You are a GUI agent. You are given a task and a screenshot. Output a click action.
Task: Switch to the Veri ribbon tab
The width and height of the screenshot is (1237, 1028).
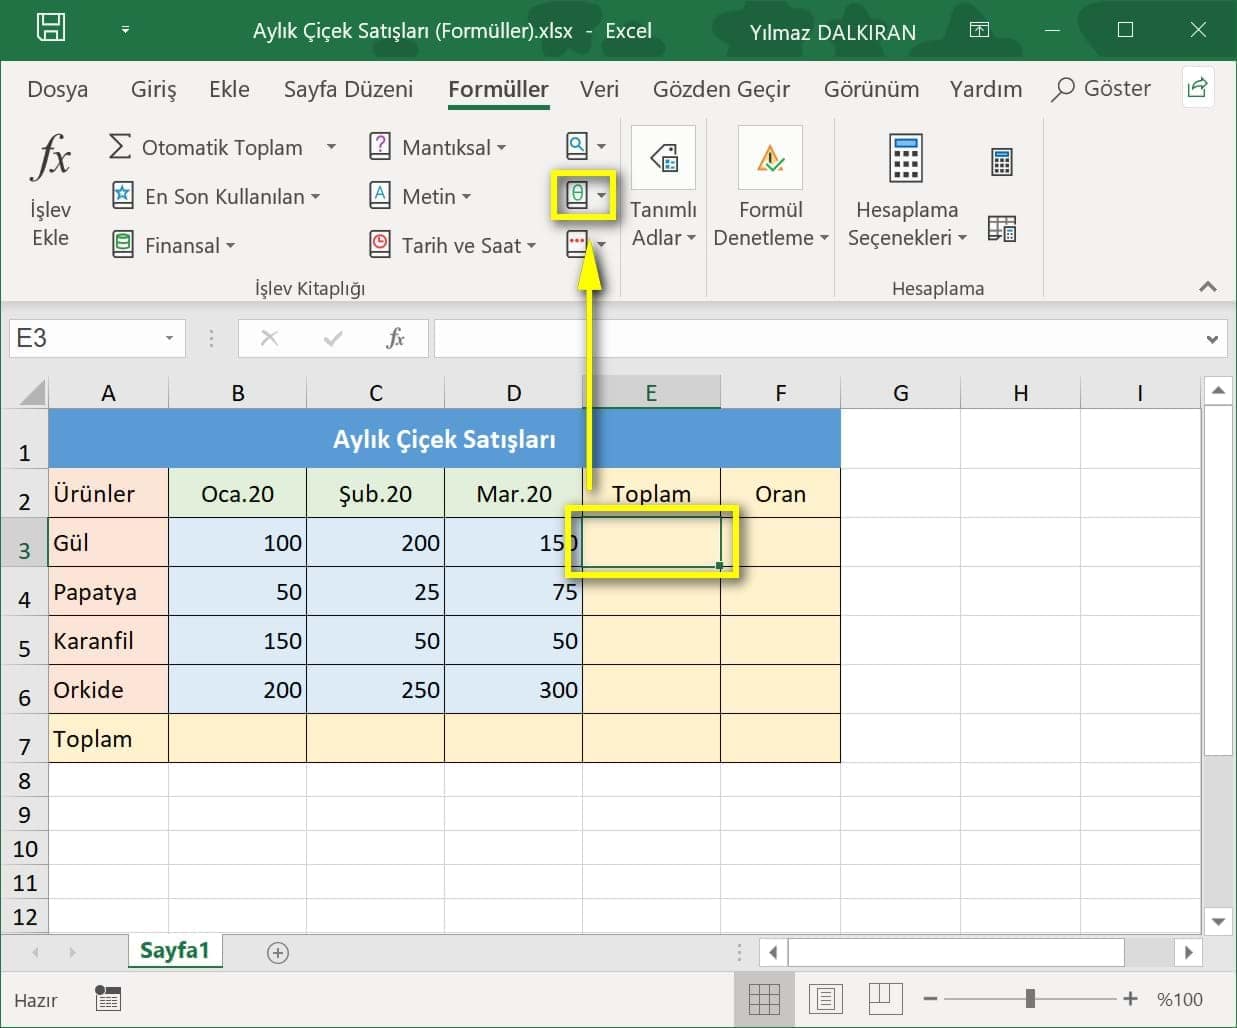599,89
